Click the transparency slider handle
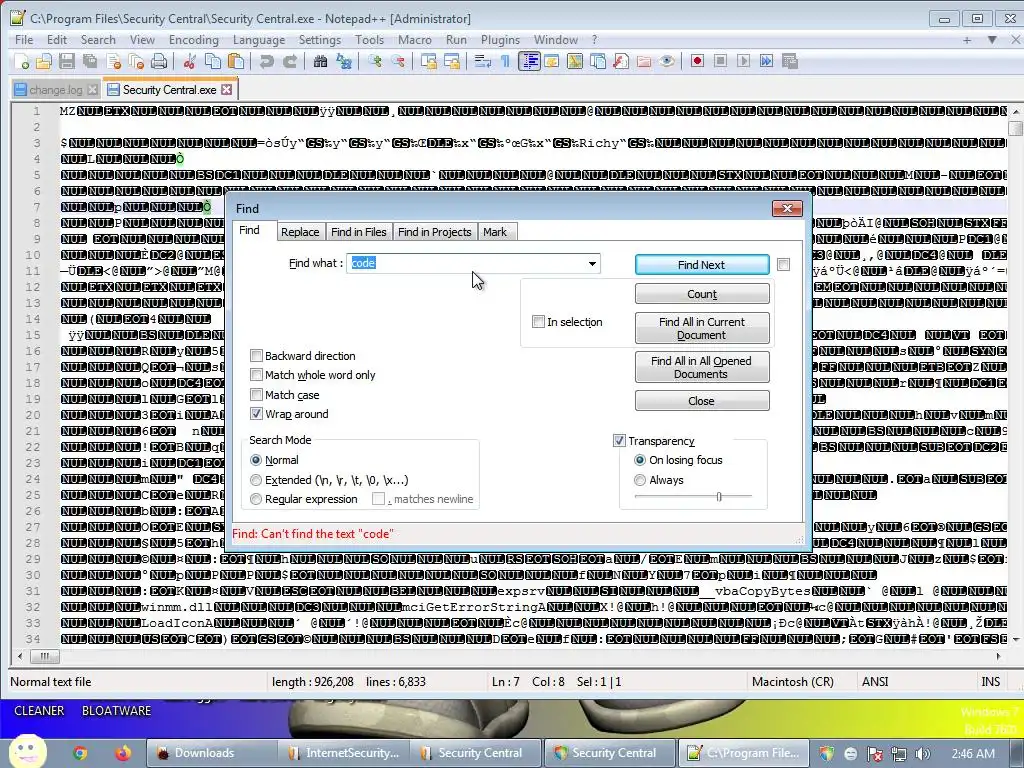Screen dimensions: 1024x768 click(x=719, y=497)
